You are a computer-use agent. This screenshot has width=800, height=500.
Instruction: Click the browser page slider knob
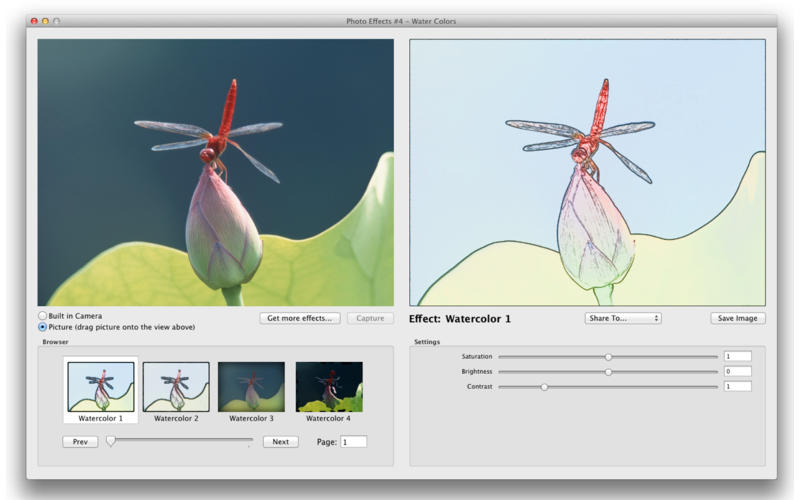click(x=111, y=441)
